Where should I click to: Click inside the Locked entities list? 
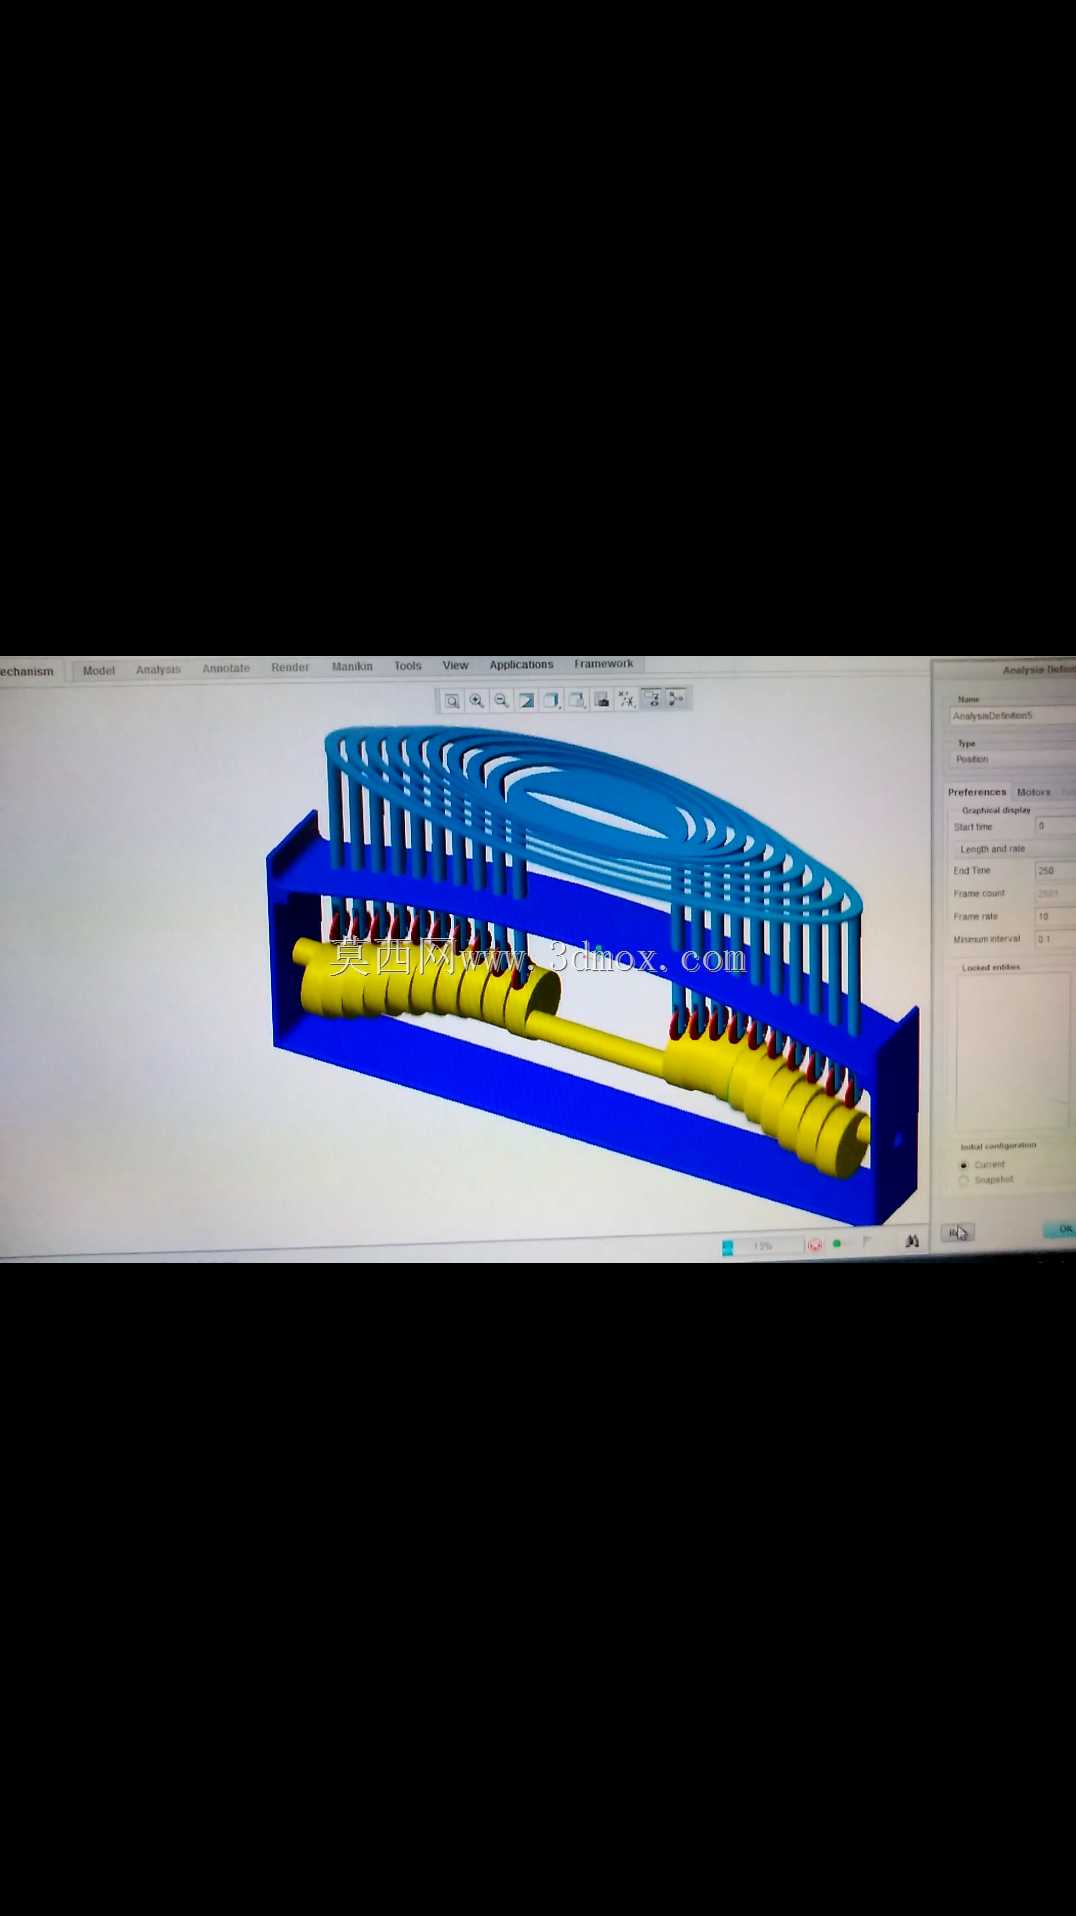coord(1013,1051)
